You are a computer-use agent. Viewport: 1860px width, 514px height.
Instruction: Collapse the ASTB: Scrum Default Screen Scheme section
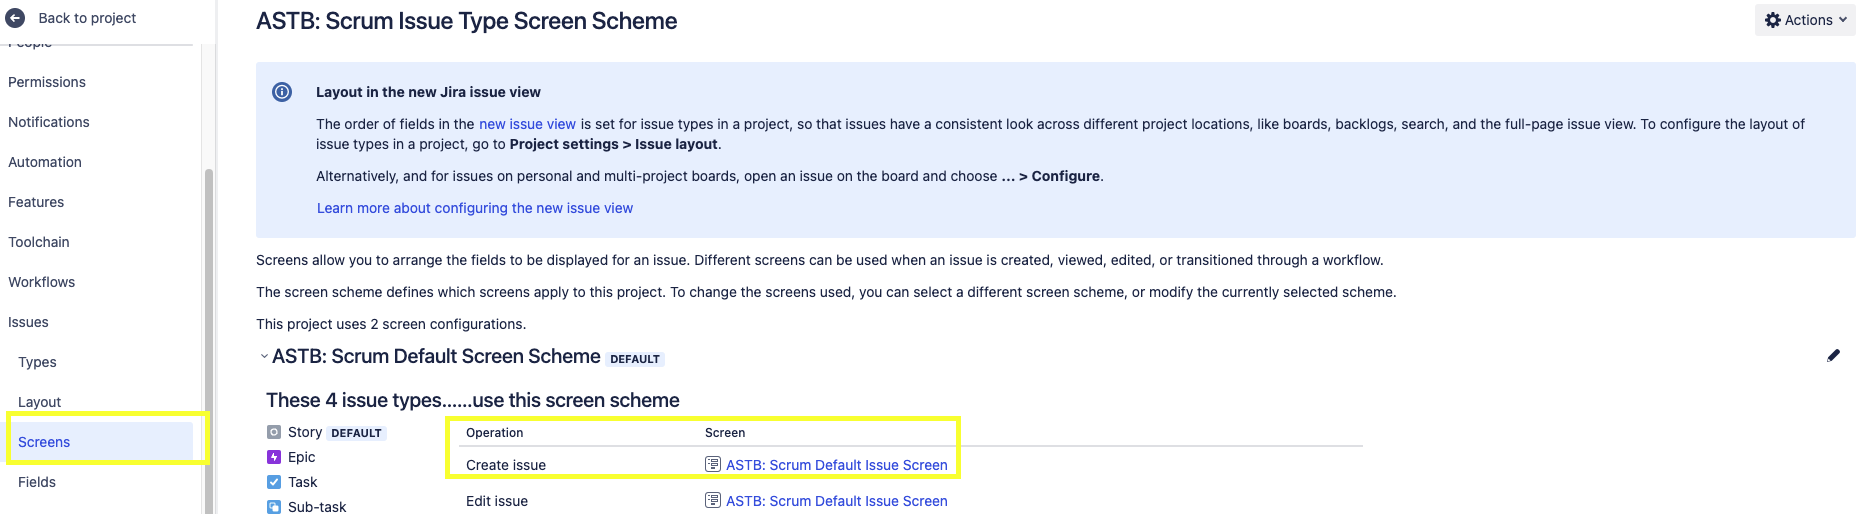[264, 356]
